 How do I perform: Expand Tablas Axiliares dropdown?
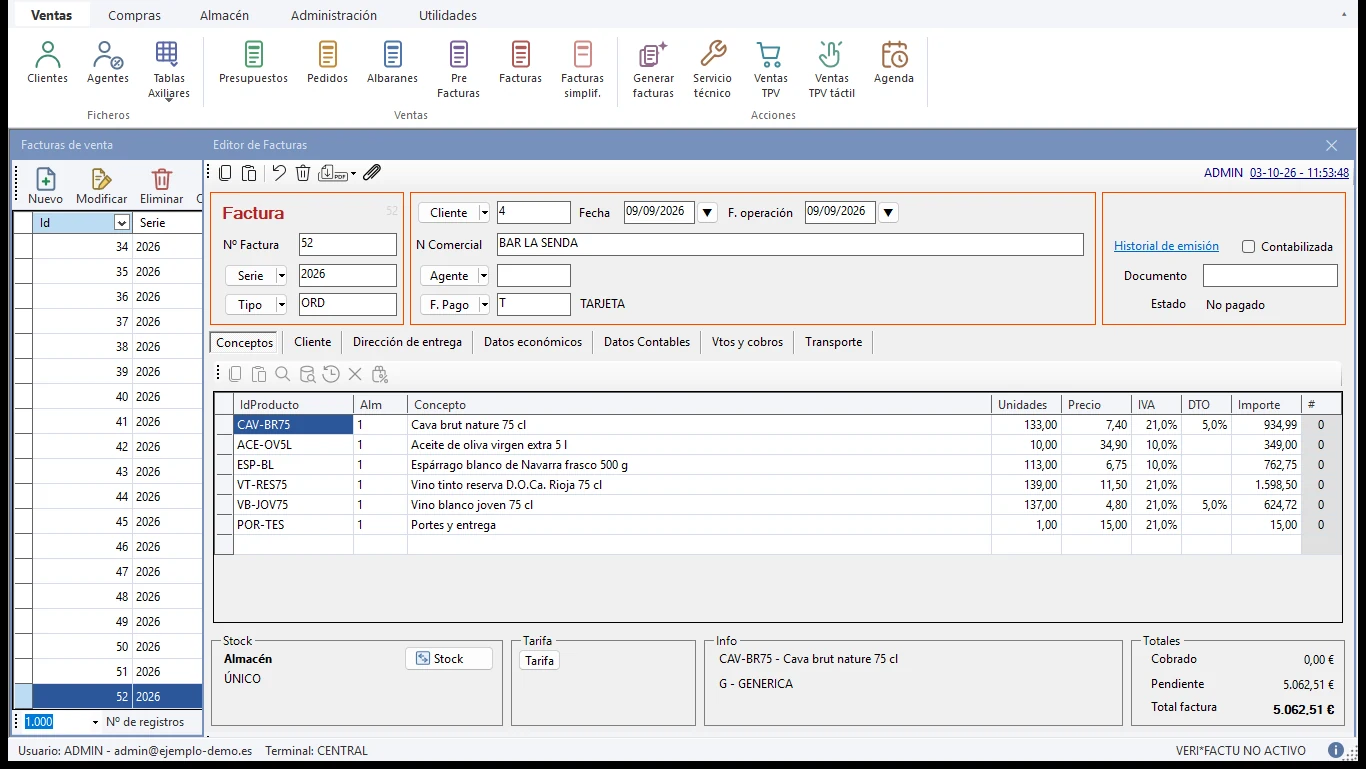pos(169,100)
